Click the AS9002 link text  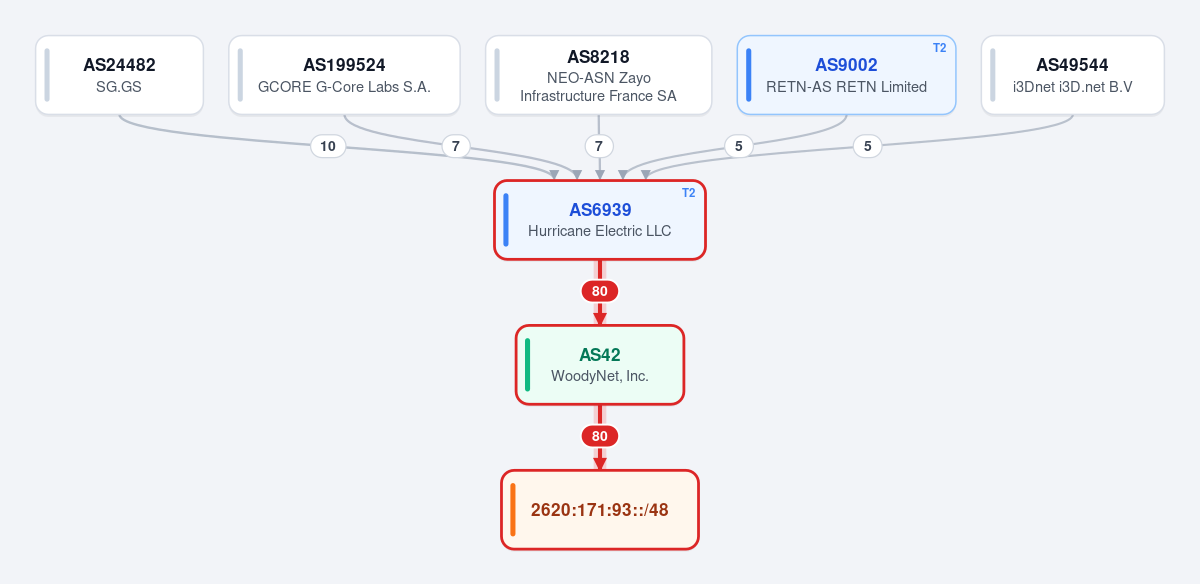pos(846,65)
